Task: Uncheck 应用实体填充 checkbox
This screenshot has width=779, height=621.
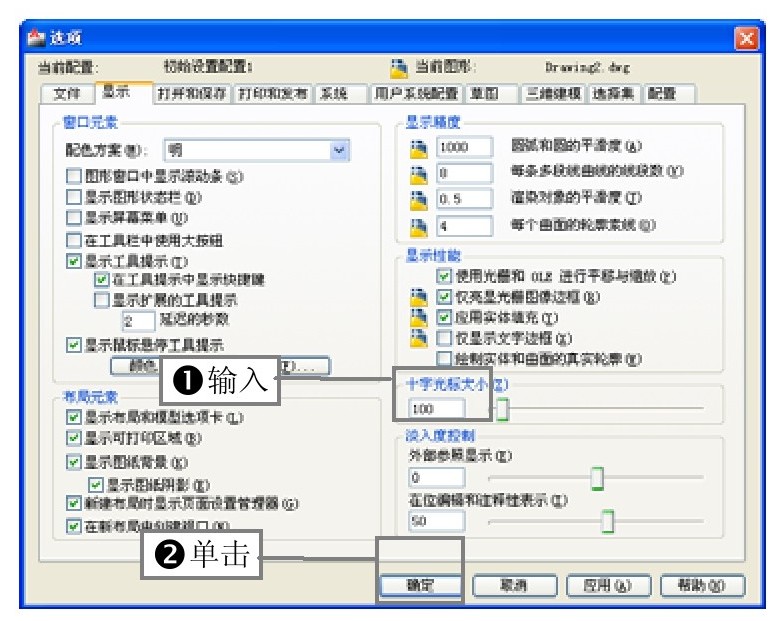Action: coord(444,317)
